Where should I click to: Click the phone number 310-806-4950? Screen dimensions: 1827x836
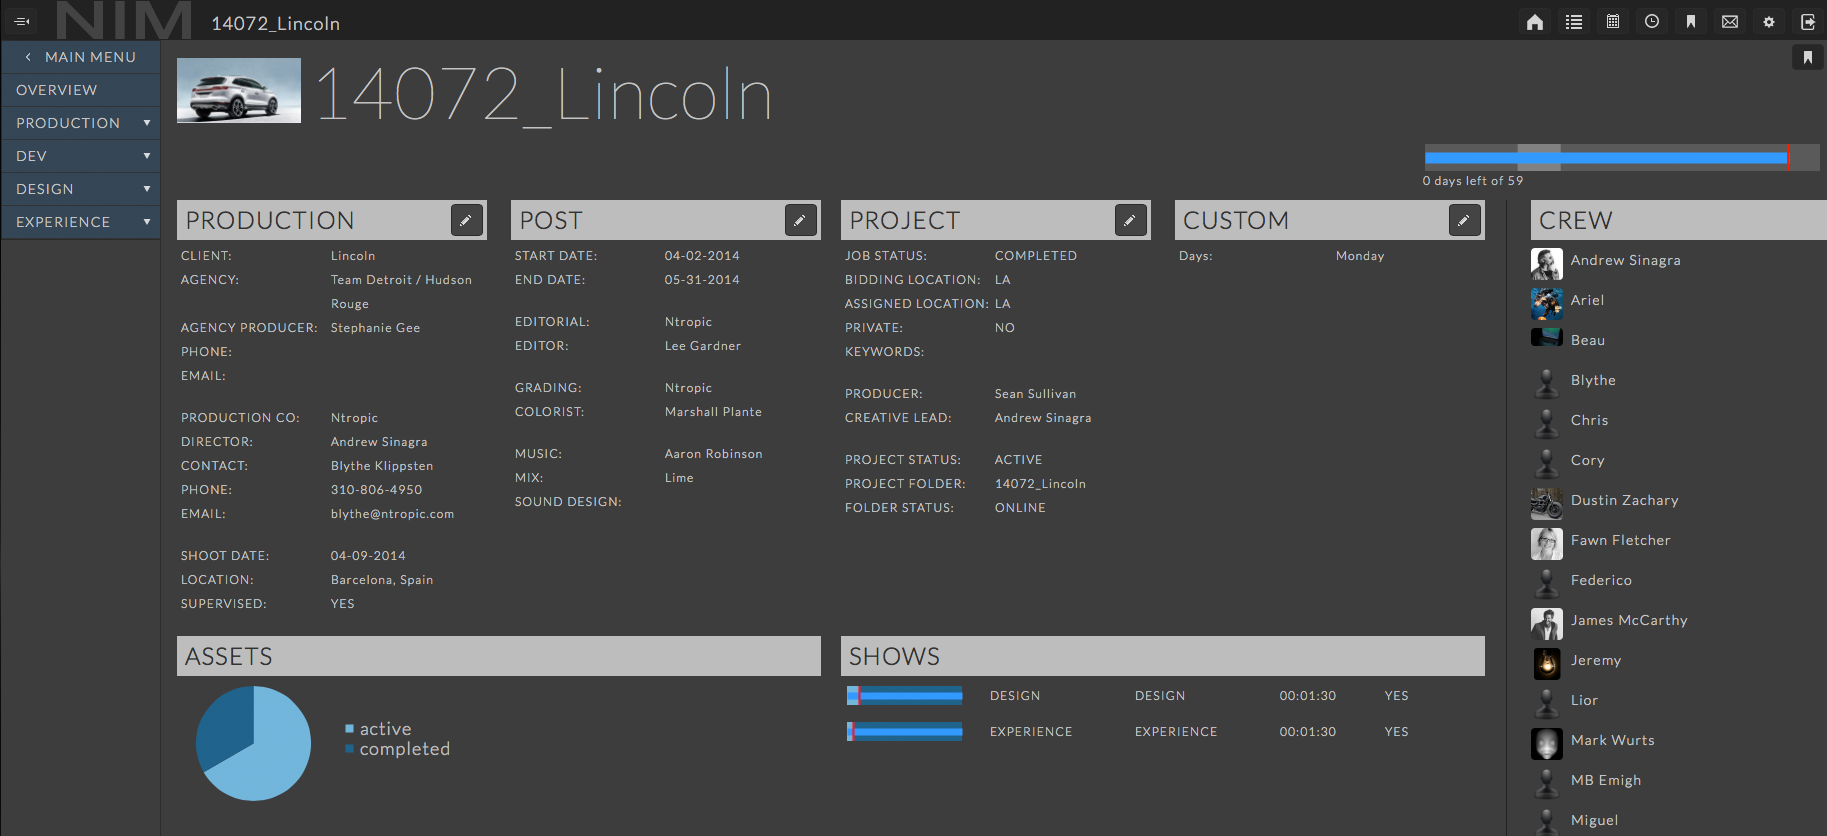click(376, 490)
